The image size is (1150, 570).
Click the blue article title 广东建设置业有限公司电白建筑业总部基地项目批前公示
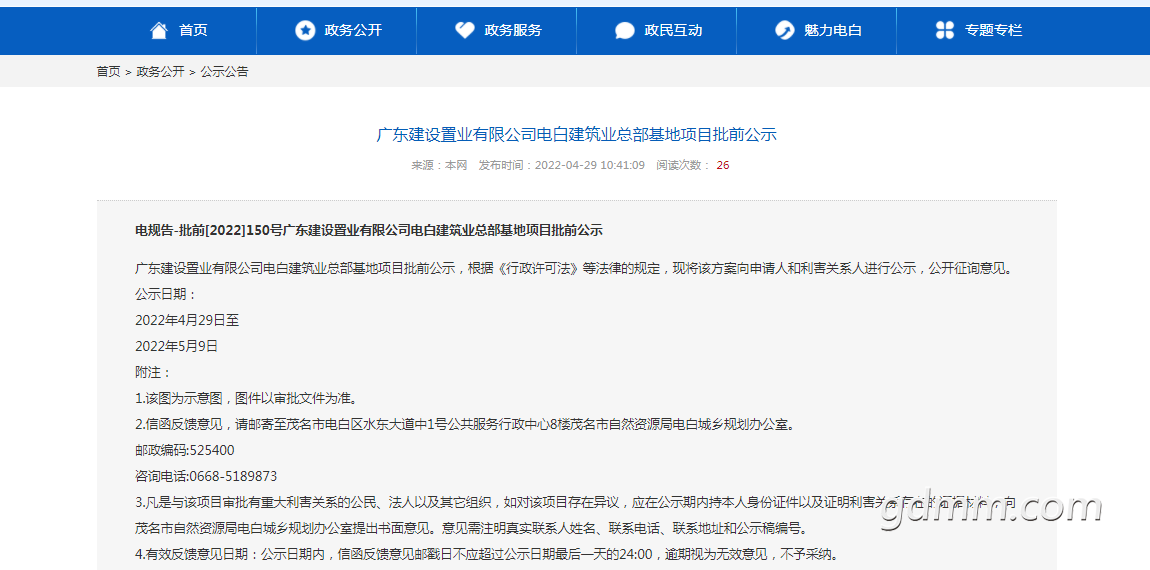(x=576, y=134)
